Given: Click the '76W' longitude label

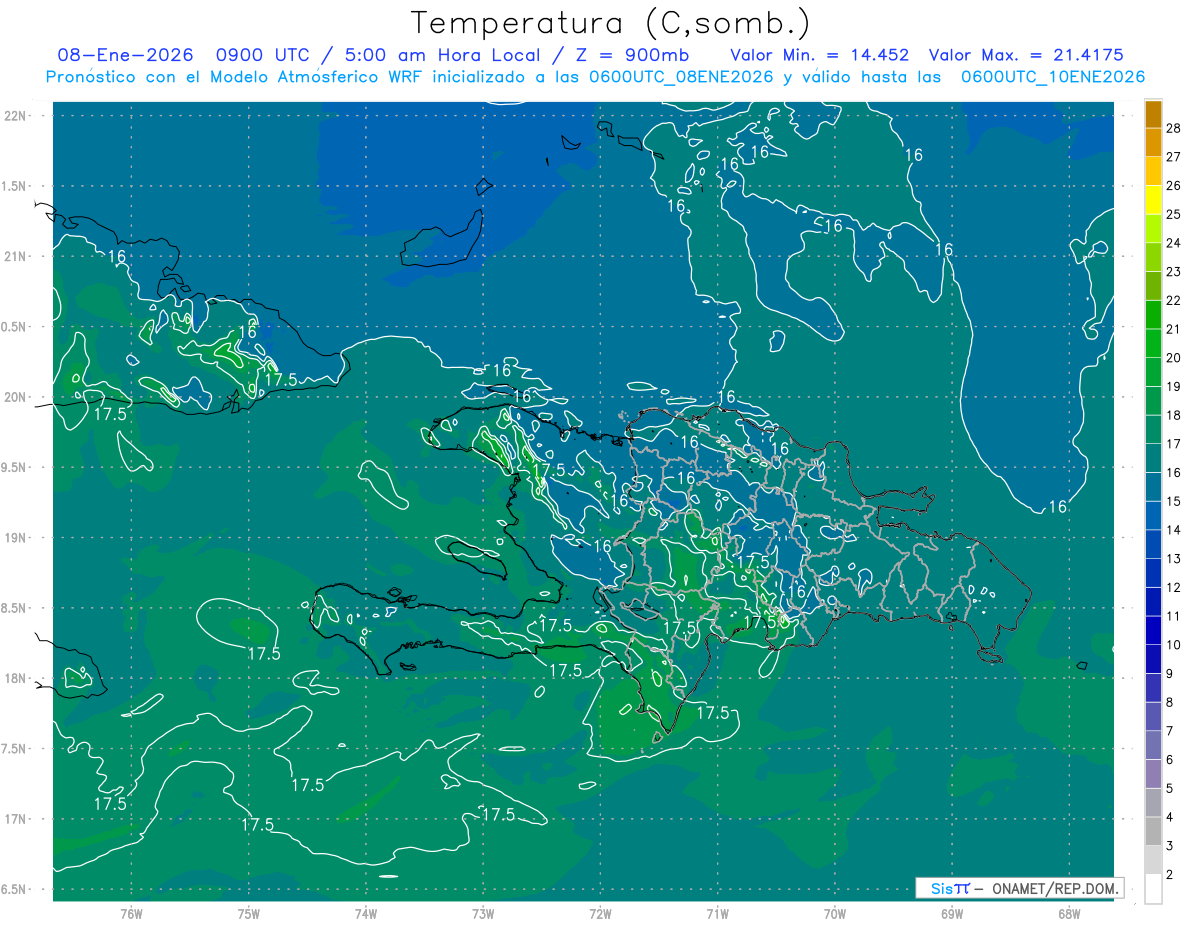Looking at the screenshot, I should coord(131,914).
